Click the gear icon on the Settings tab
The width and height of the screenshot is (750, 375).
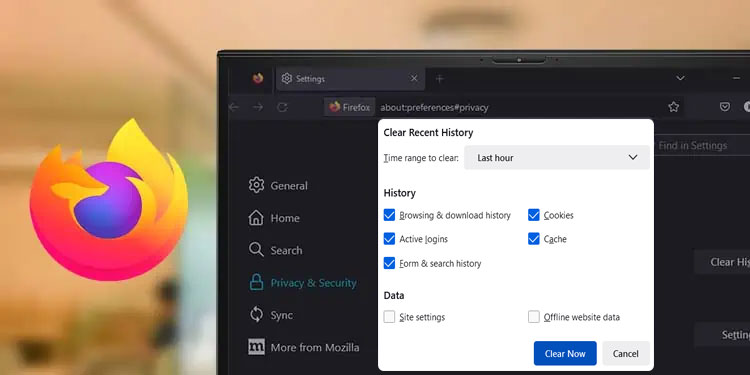click(287, 78)
